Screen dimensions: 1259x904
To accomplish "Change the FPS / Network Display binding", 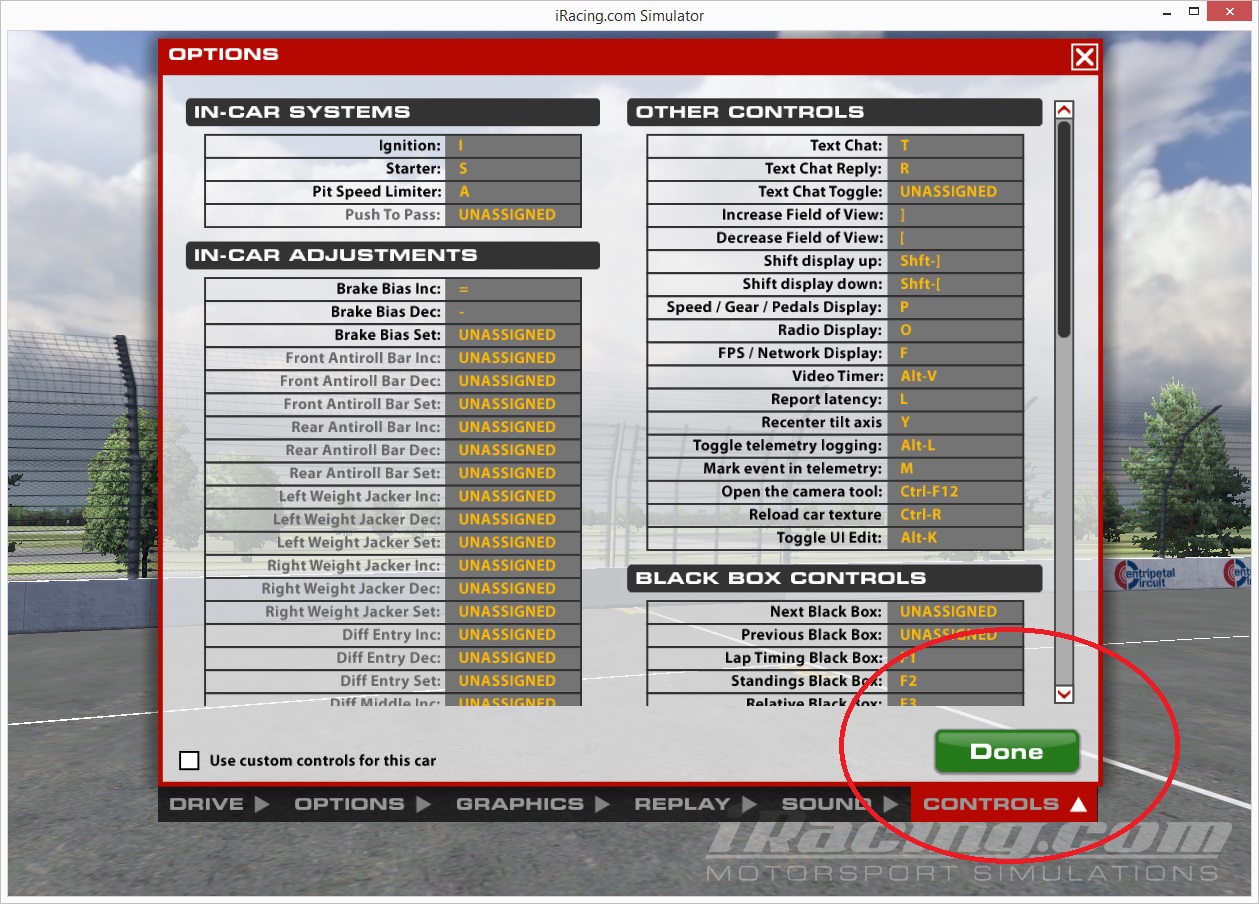I will pos(955,353).
